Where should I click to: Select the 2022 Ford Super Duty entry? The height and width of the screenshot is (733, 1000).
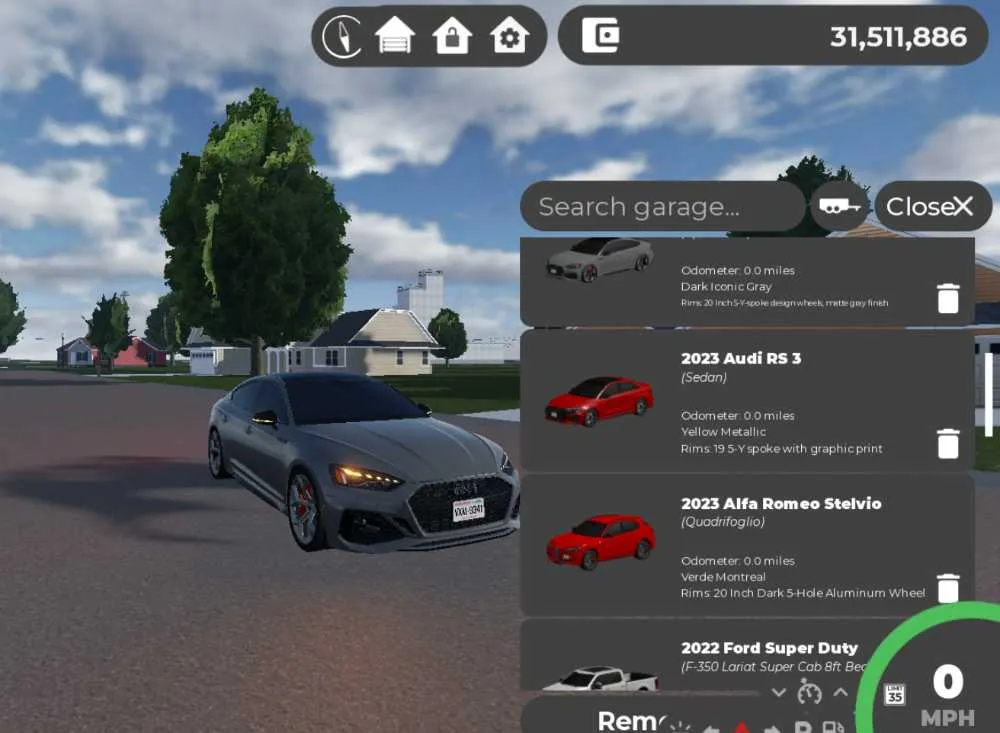702,655
